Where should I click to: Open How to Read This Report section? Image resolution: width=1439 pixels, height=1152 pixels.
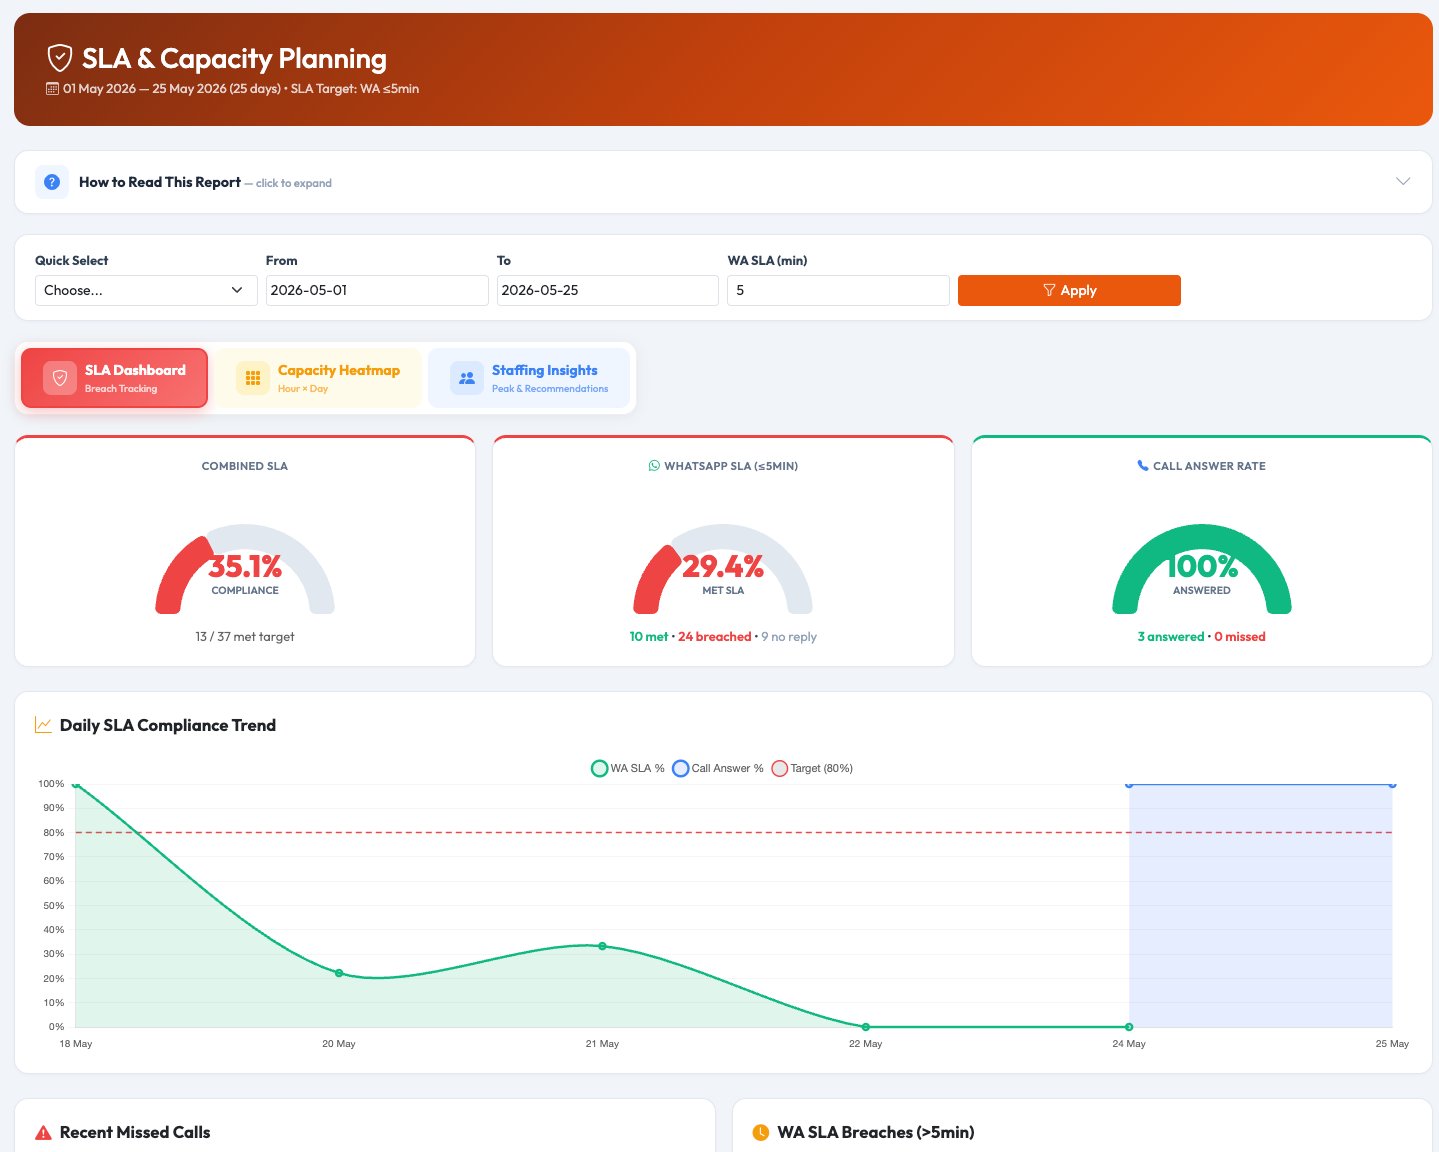coord(723,182)
